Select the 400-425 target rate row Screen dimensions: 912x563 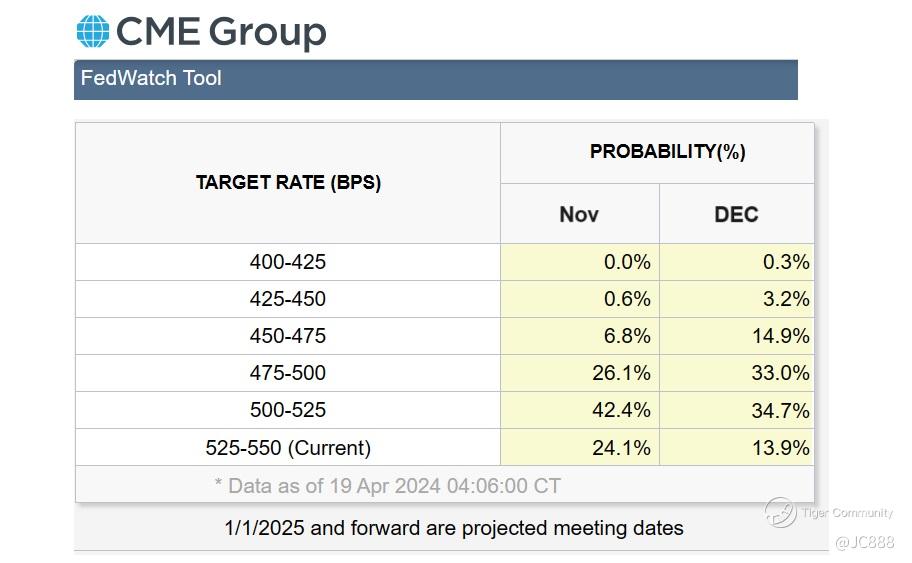tap(288, 262)
